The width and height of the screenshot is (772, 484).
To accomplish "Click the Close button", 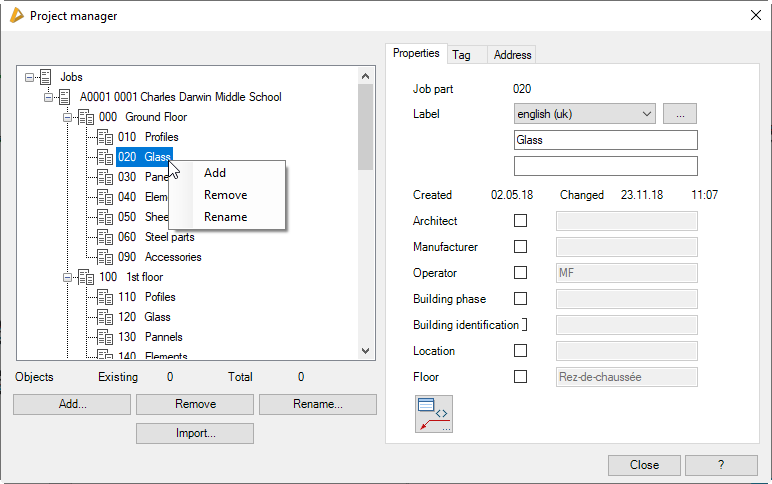I will [x=644, y=465].
